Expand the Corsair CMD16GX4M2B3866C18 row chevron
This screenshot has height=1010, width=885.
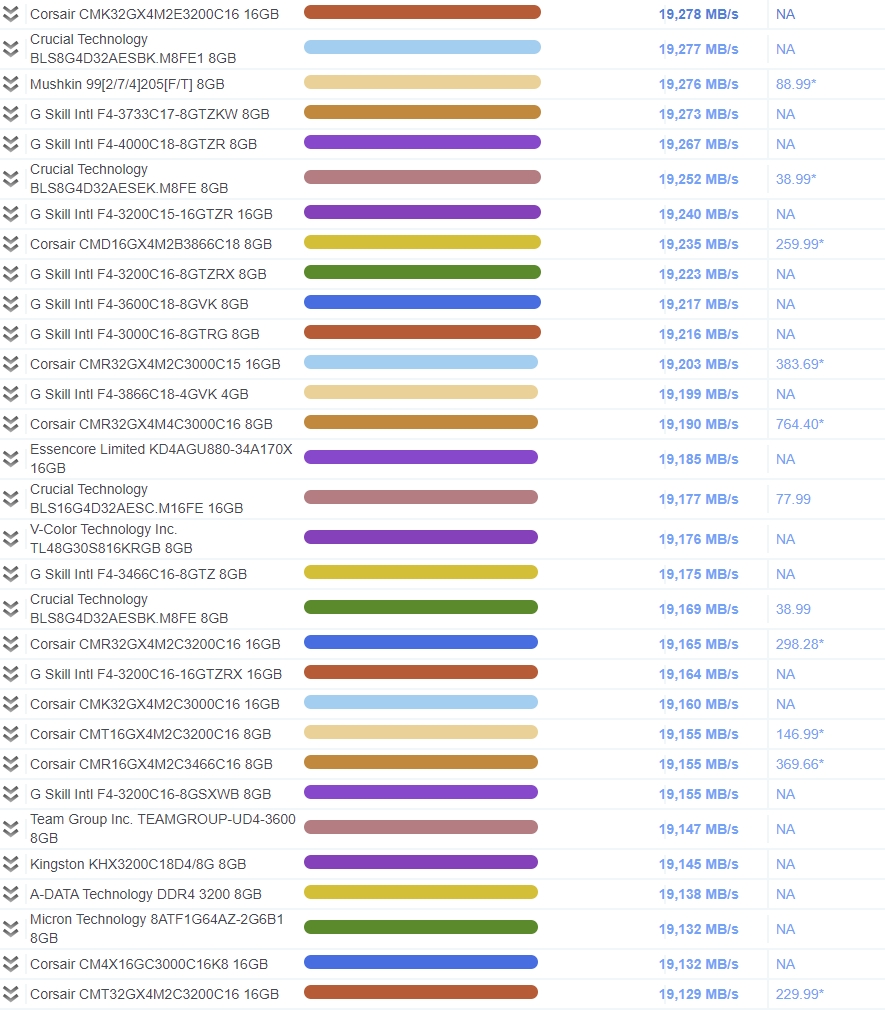click(10, 244)
